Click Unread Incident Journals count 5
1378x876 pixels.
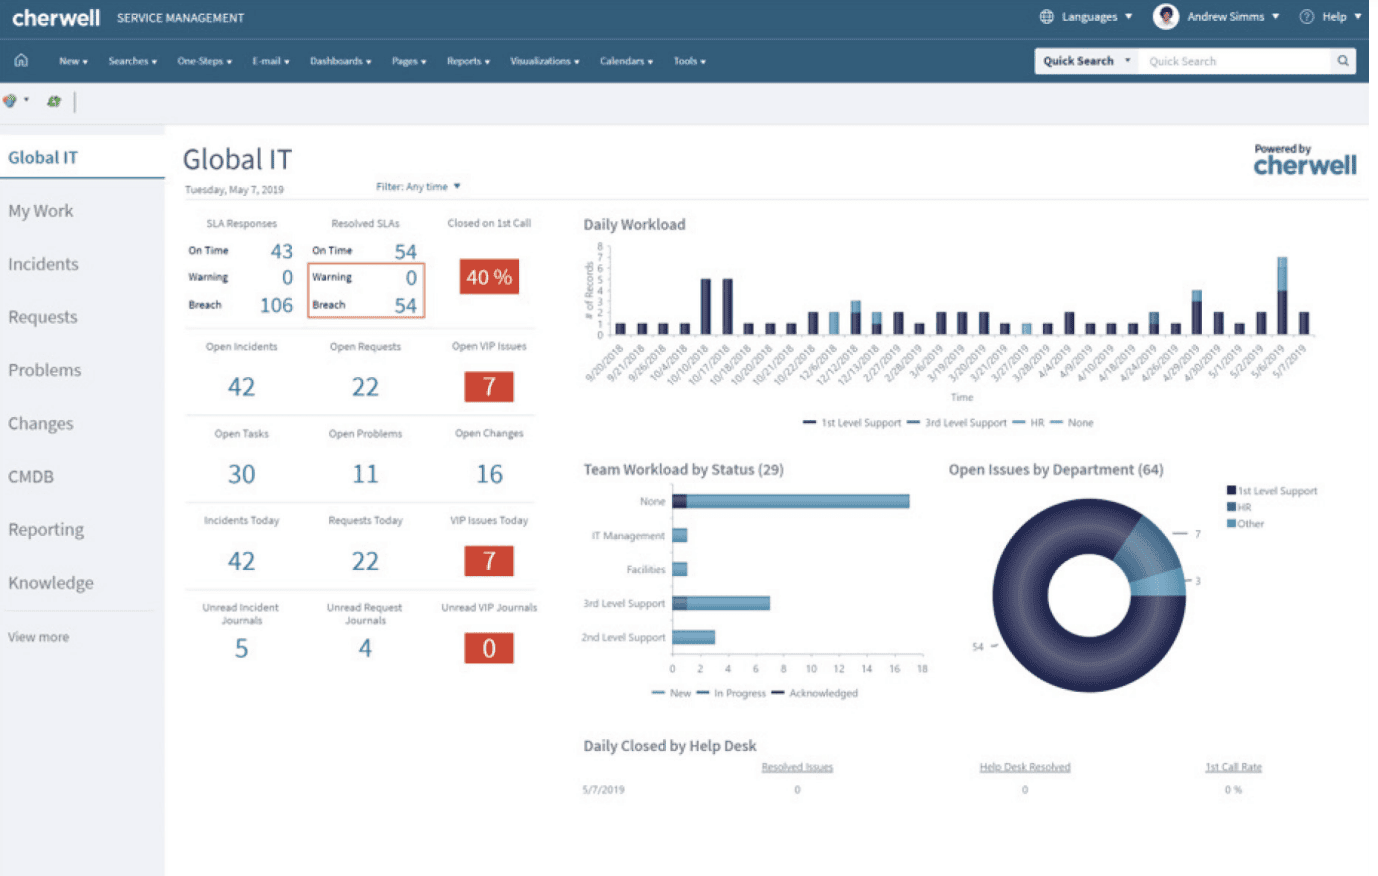[241, 649]
